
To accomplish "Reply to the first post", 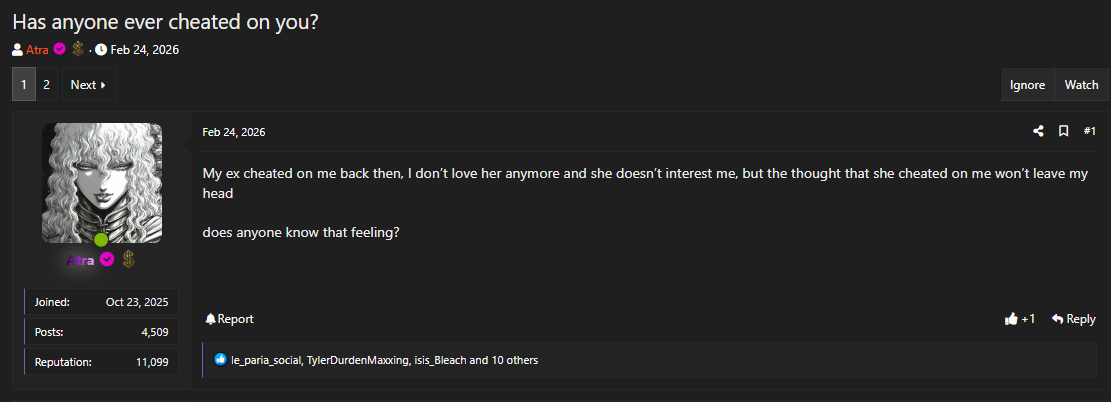I will pos(1074,319).
